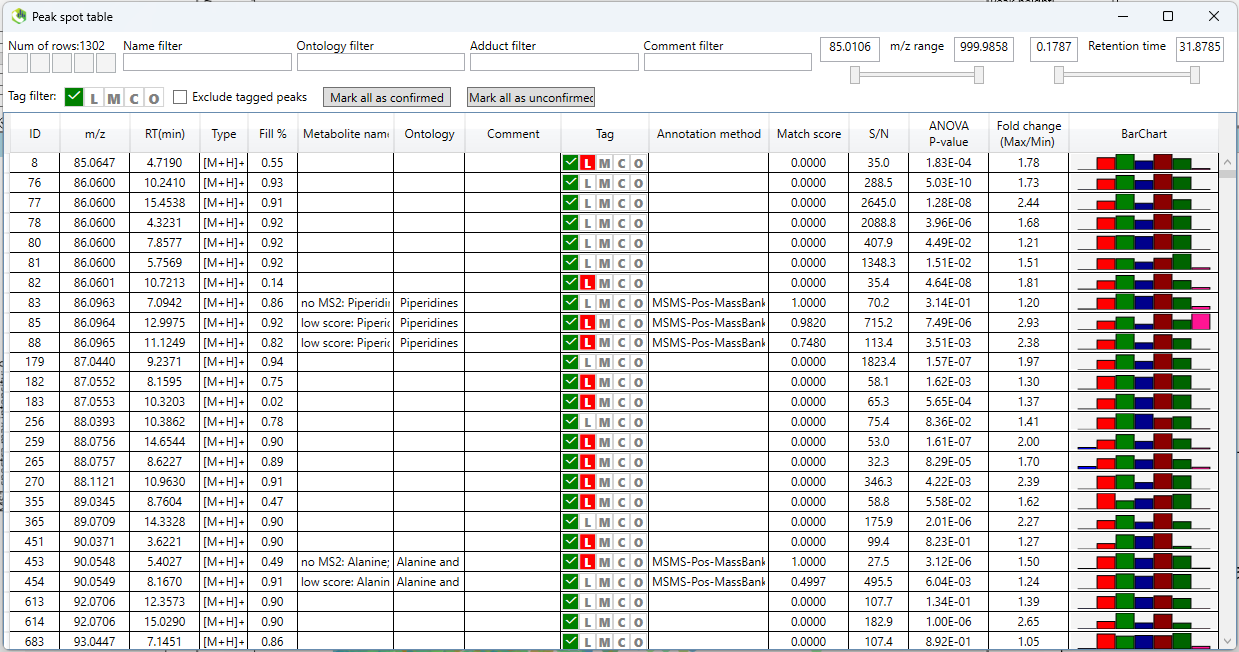This screenshot has height=652, width=1239.
Task: Click the C tag in row ID 270
Action: (x=621, y=482)
